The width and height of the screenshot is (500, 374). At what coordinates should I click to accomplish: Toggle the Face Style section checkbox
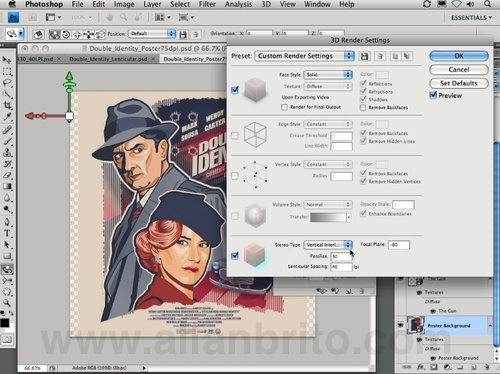235,90
